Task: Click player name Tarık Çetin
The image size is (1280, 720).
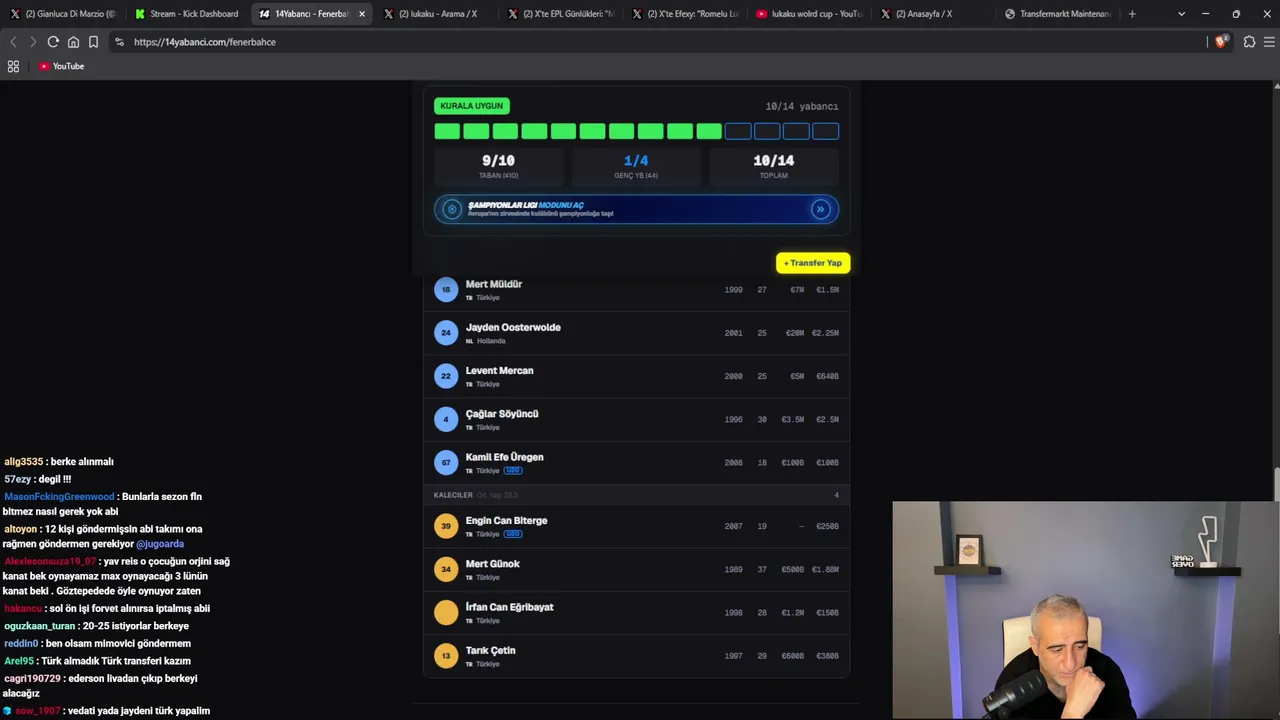Action: (x=491, y=651)
